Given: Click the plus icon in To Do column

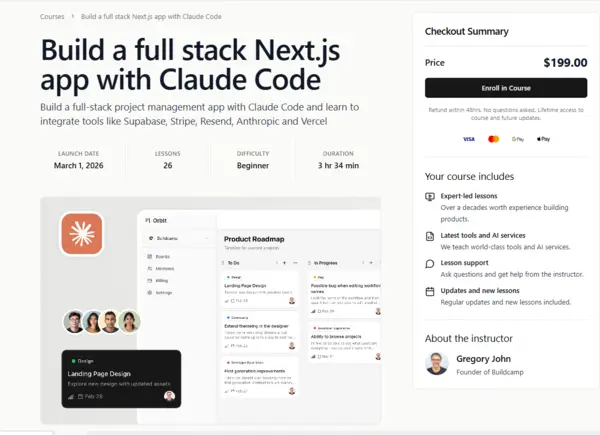Looking at the screenshot, I should (284, 263).
